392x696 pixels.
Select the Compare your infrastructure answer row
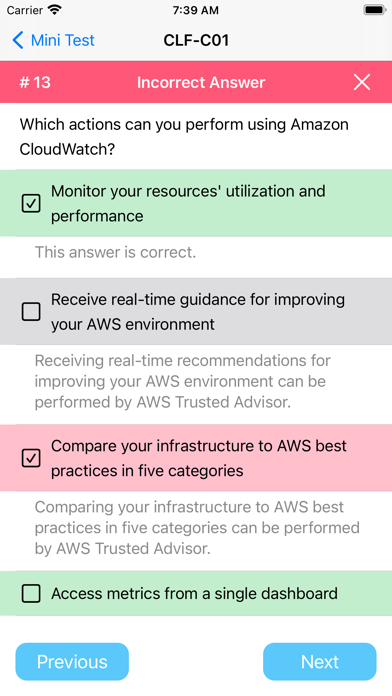196,458
